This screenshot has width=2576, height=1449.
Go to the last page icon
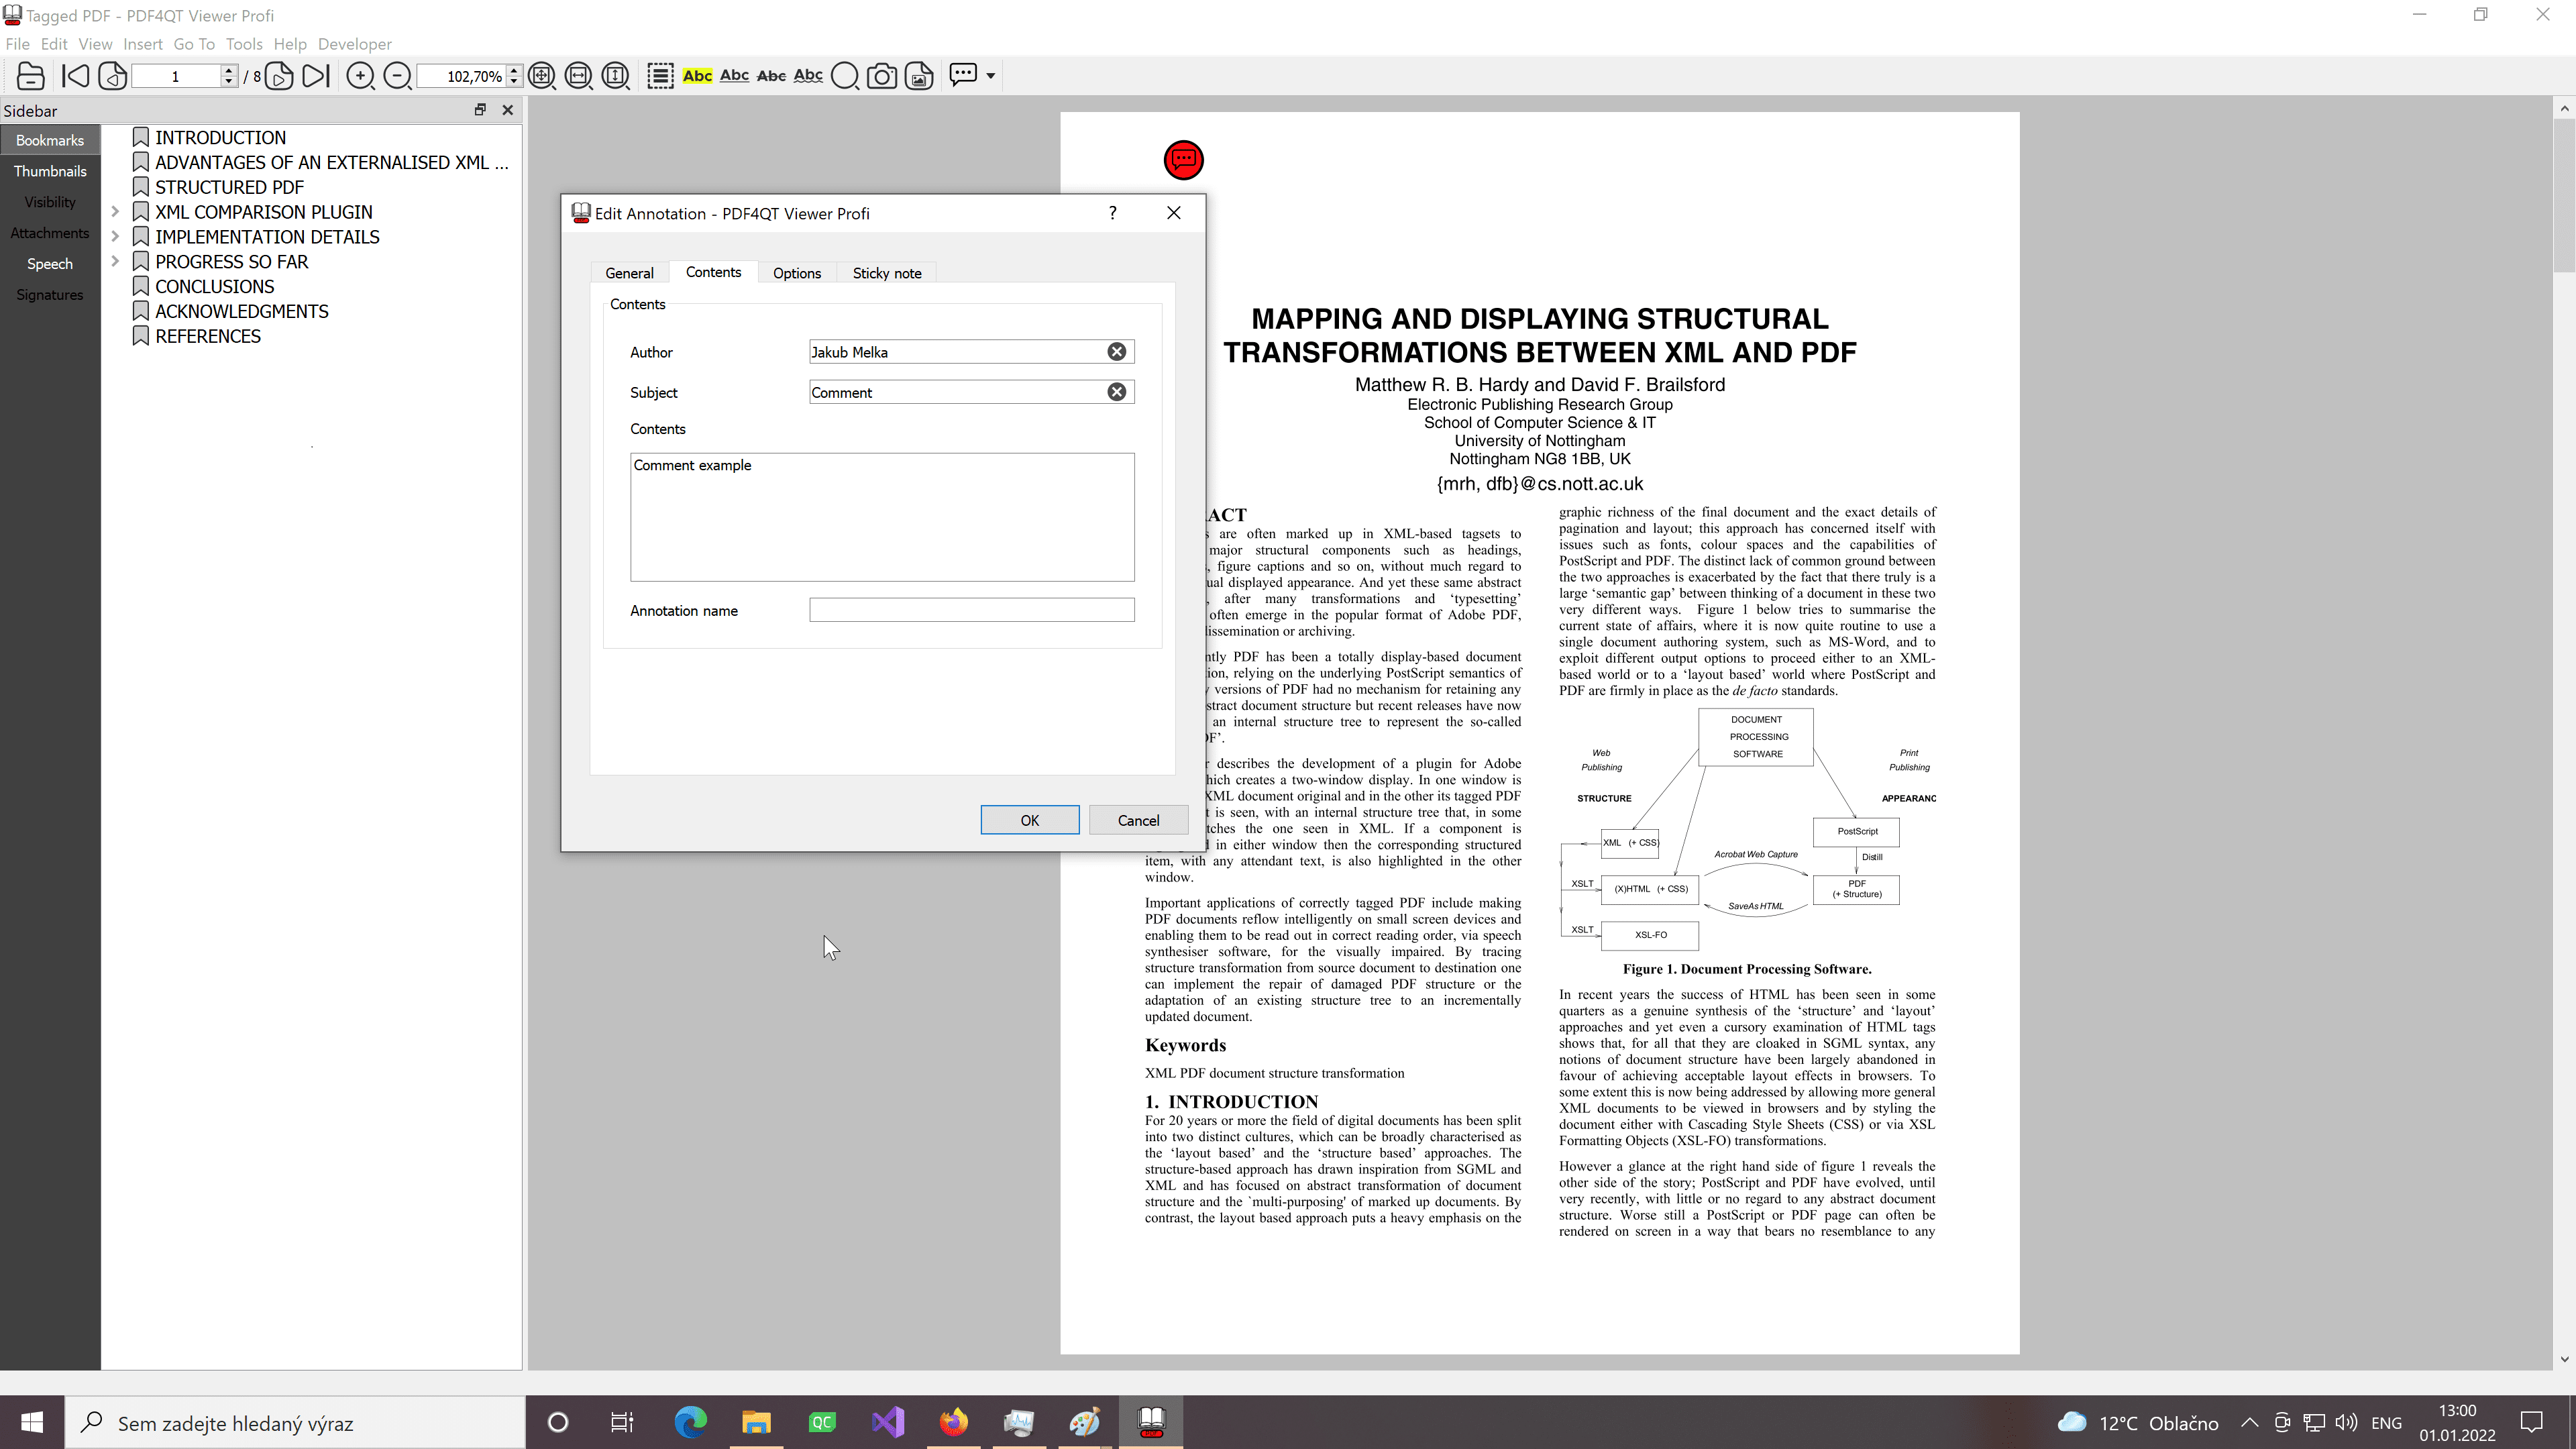(x=315, y=76)
